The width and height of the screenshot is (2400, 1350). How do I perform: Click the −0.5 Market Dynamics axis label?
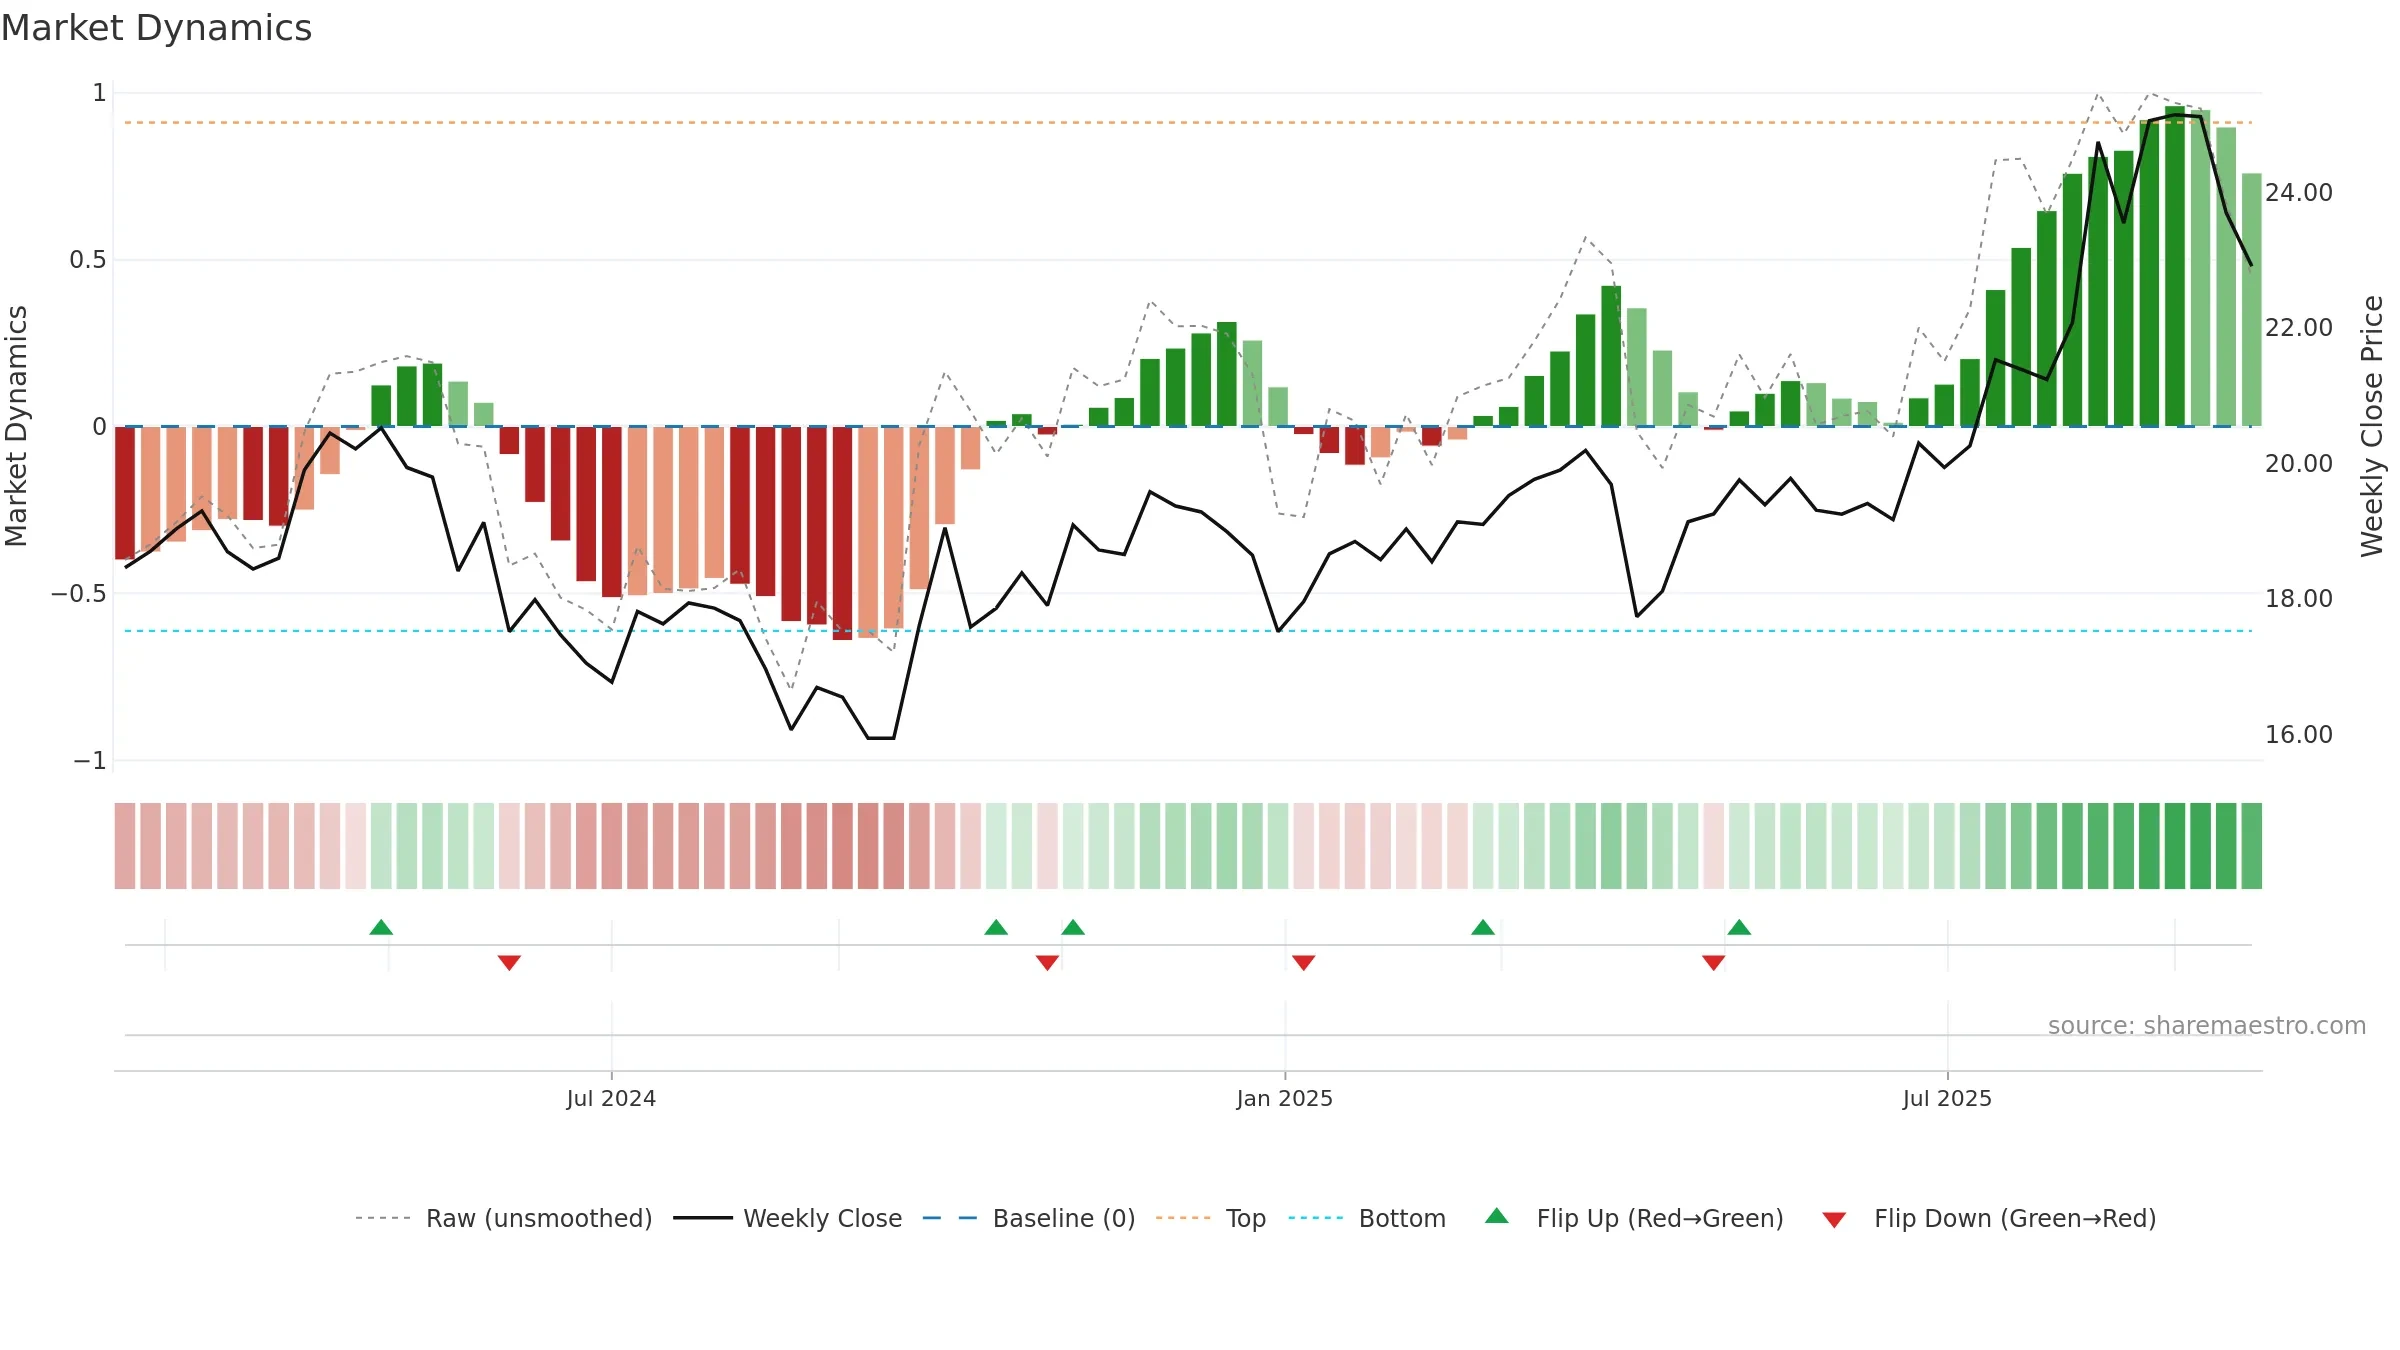tap(79, 593)
